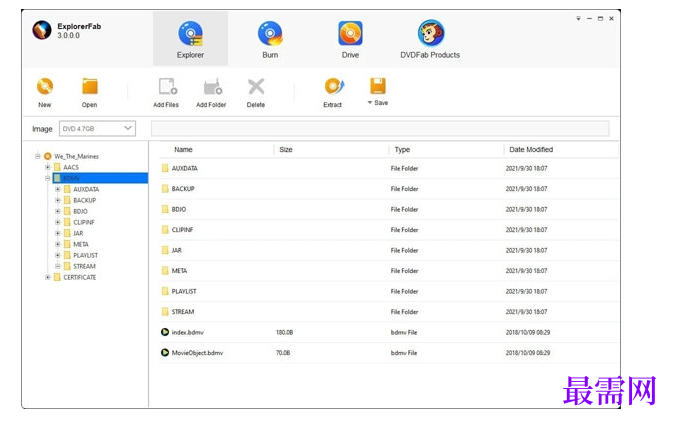
Task: Open DVDFab Products tab
Action: (430, 39)
